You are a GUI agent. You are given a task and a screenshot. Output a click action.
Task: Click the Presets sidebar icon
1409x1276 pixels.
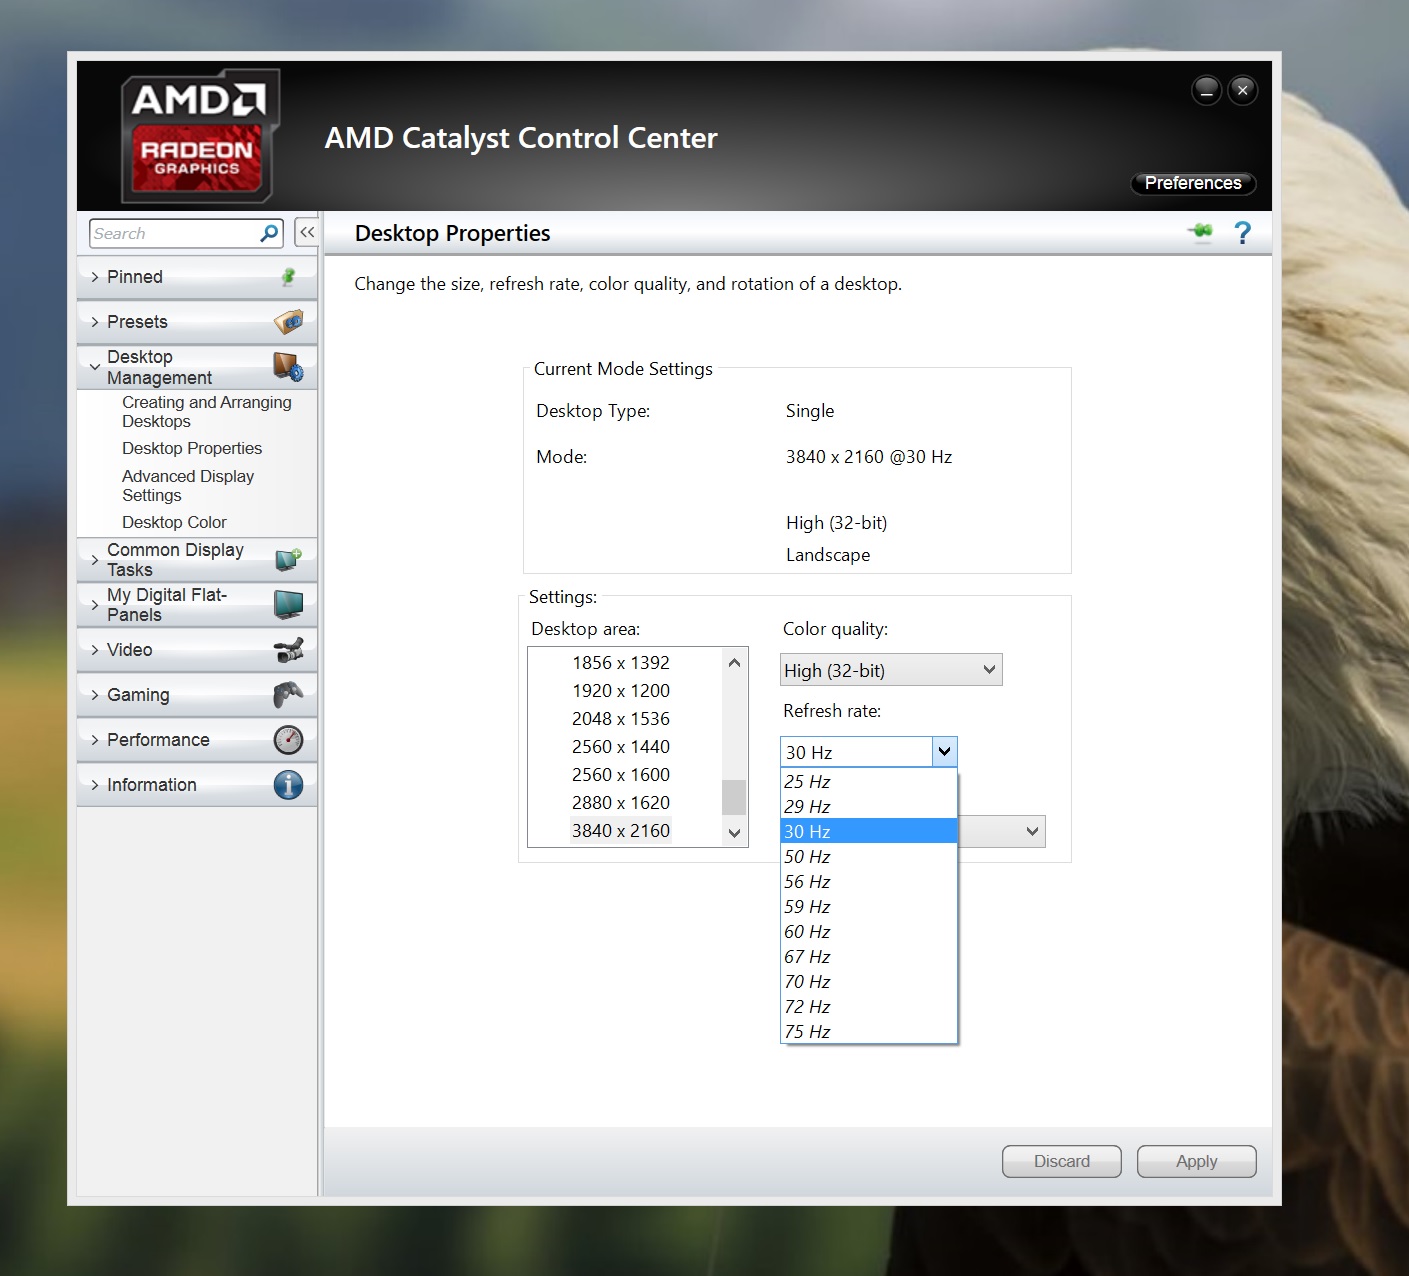[288, 322]
